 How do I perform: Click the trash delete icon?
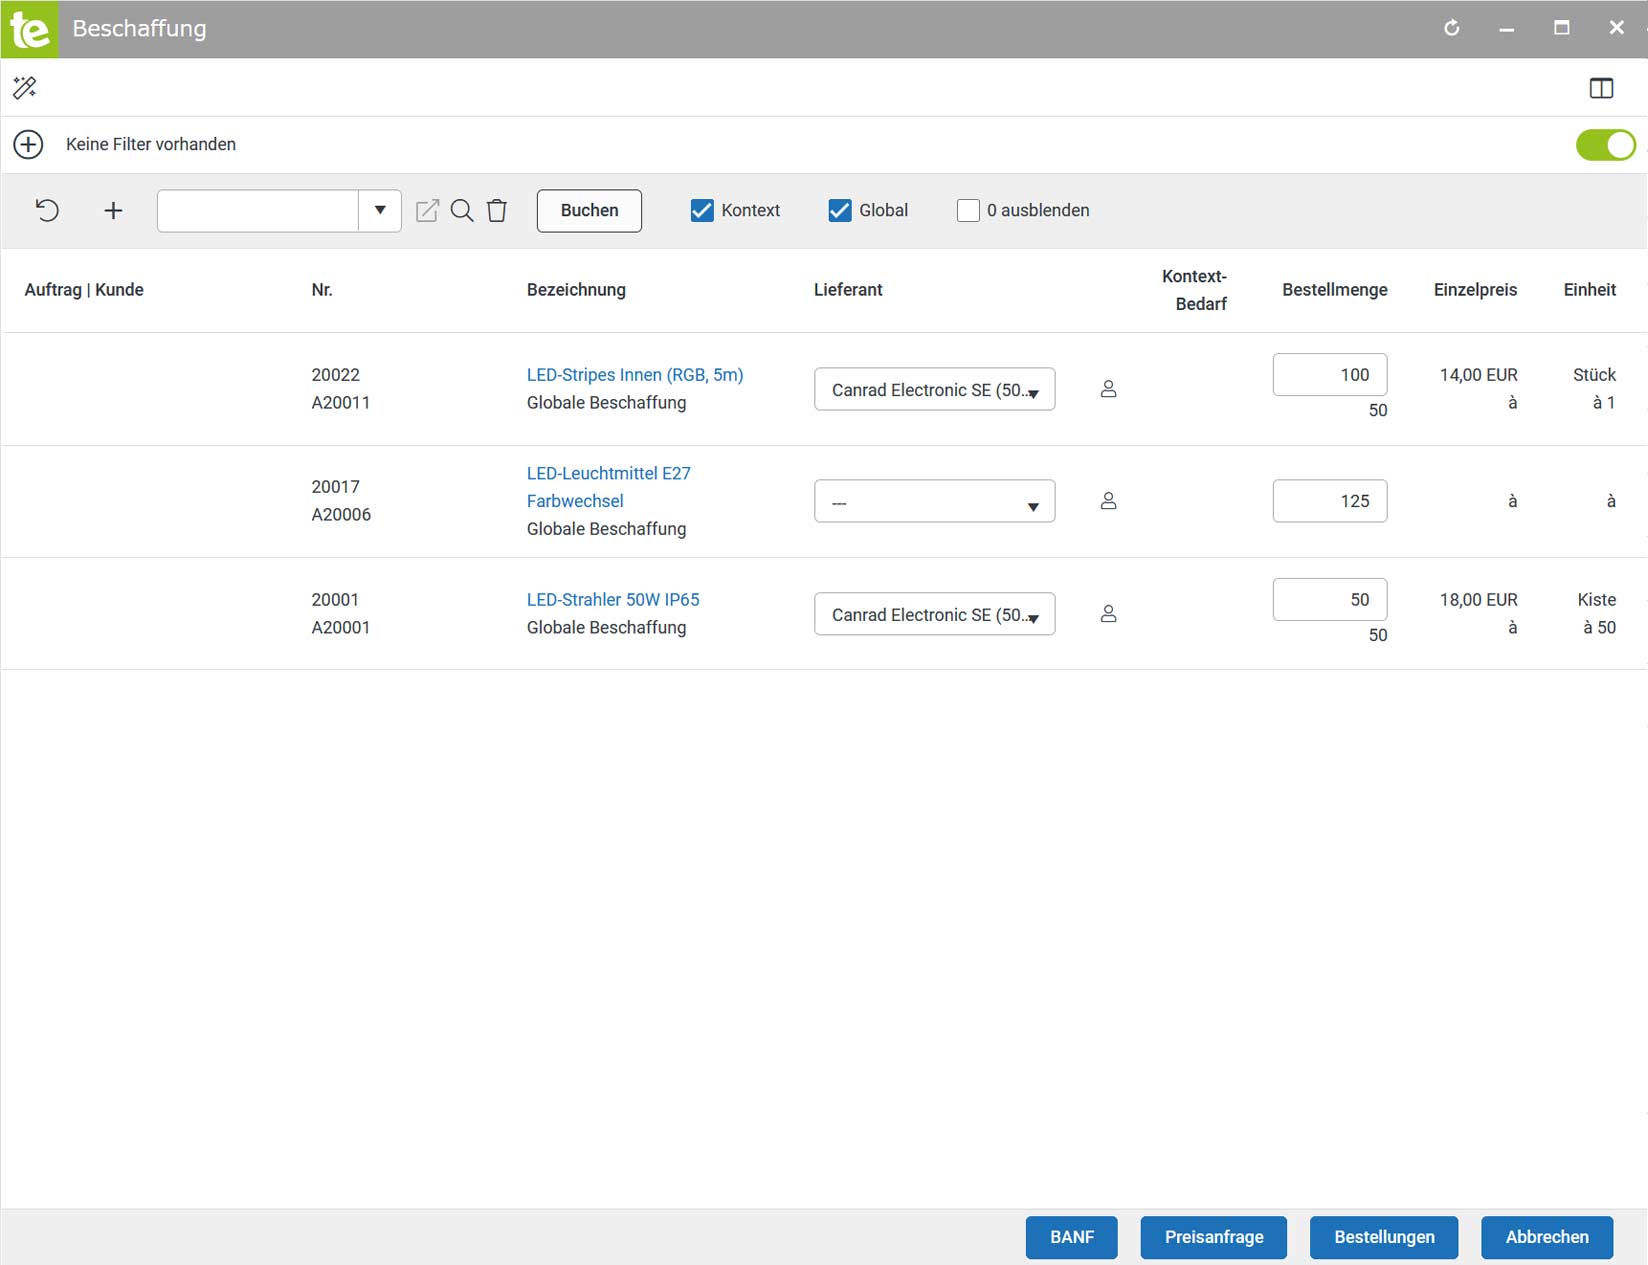point(497,210)
